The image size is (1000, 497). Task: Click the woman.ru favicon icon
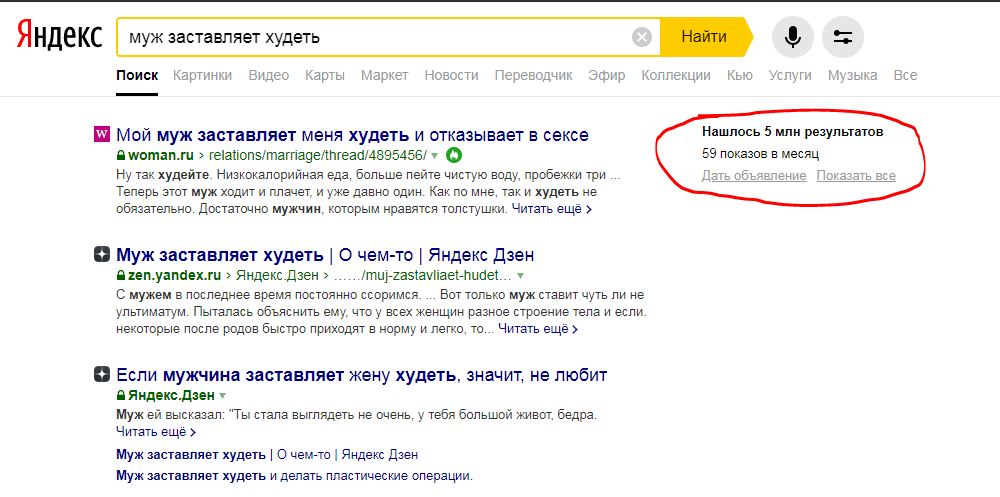click(101, 134)
